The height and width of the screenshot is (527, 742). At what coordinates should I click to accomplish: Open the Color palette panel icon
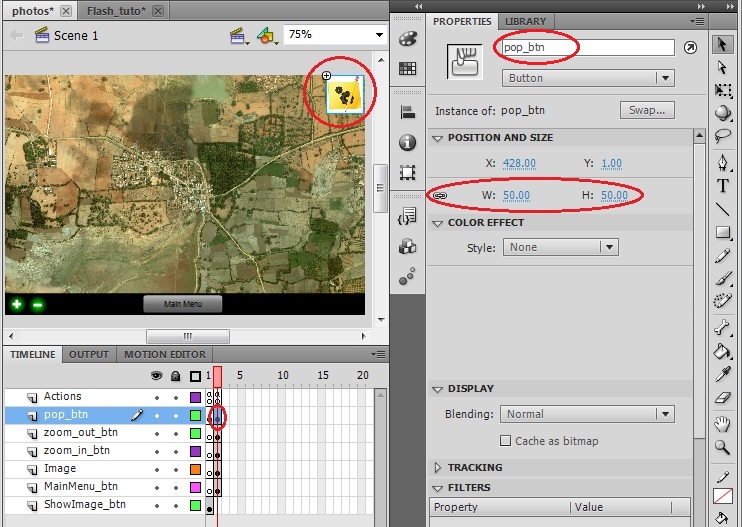coord(407,39)
